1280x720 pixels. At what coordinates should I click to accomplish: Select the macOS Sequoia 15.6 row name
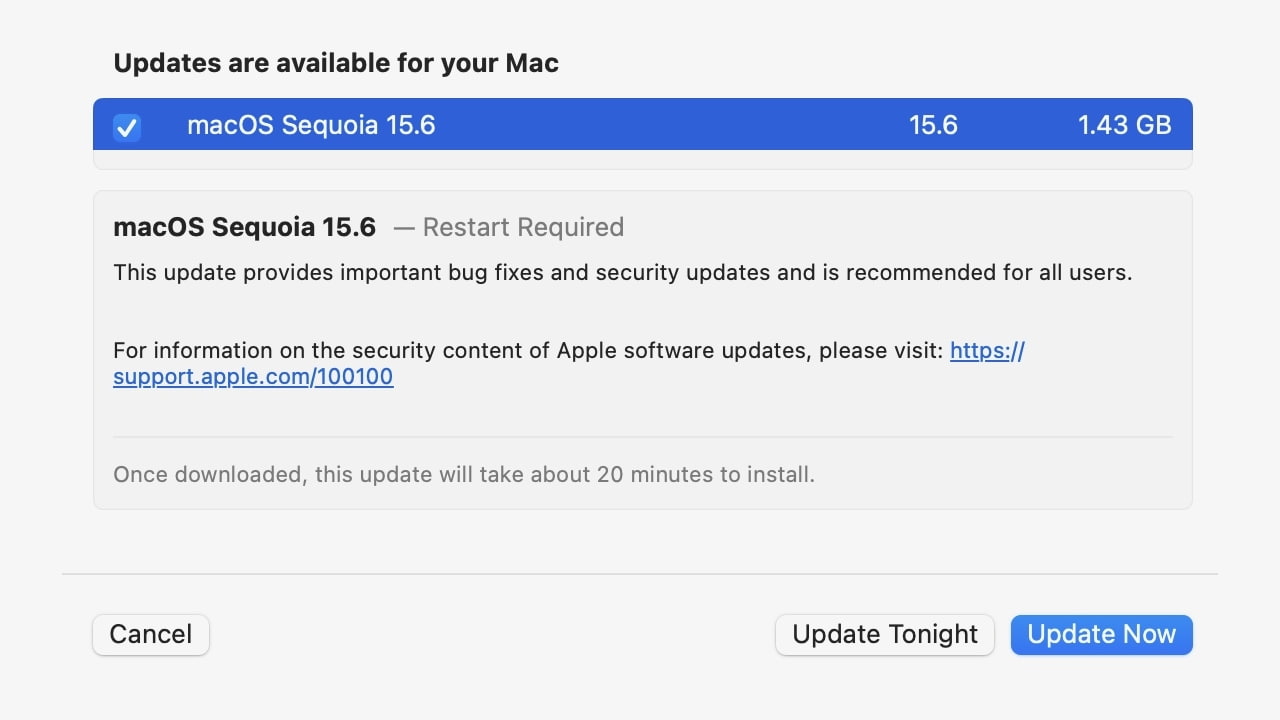(x=311, y=125)
